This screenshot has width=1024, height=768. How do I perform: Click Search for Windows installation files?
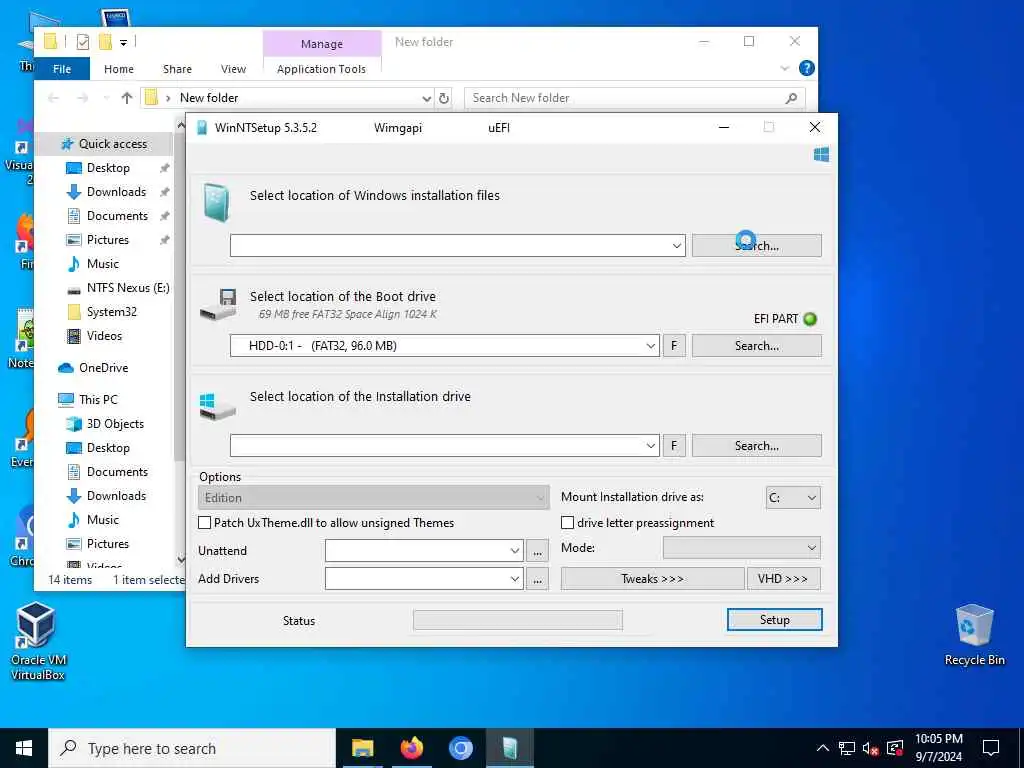coord(757,246)
